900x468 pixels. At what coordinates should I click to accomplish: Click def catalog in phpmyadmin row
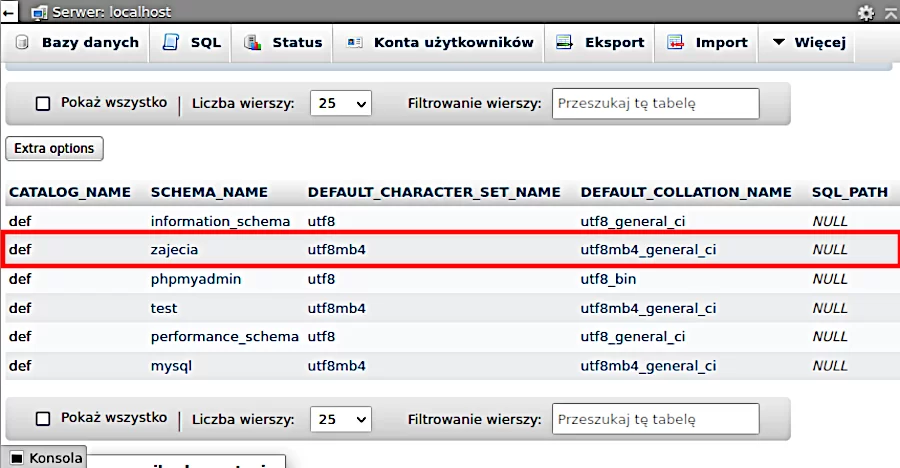pos(20,279)
